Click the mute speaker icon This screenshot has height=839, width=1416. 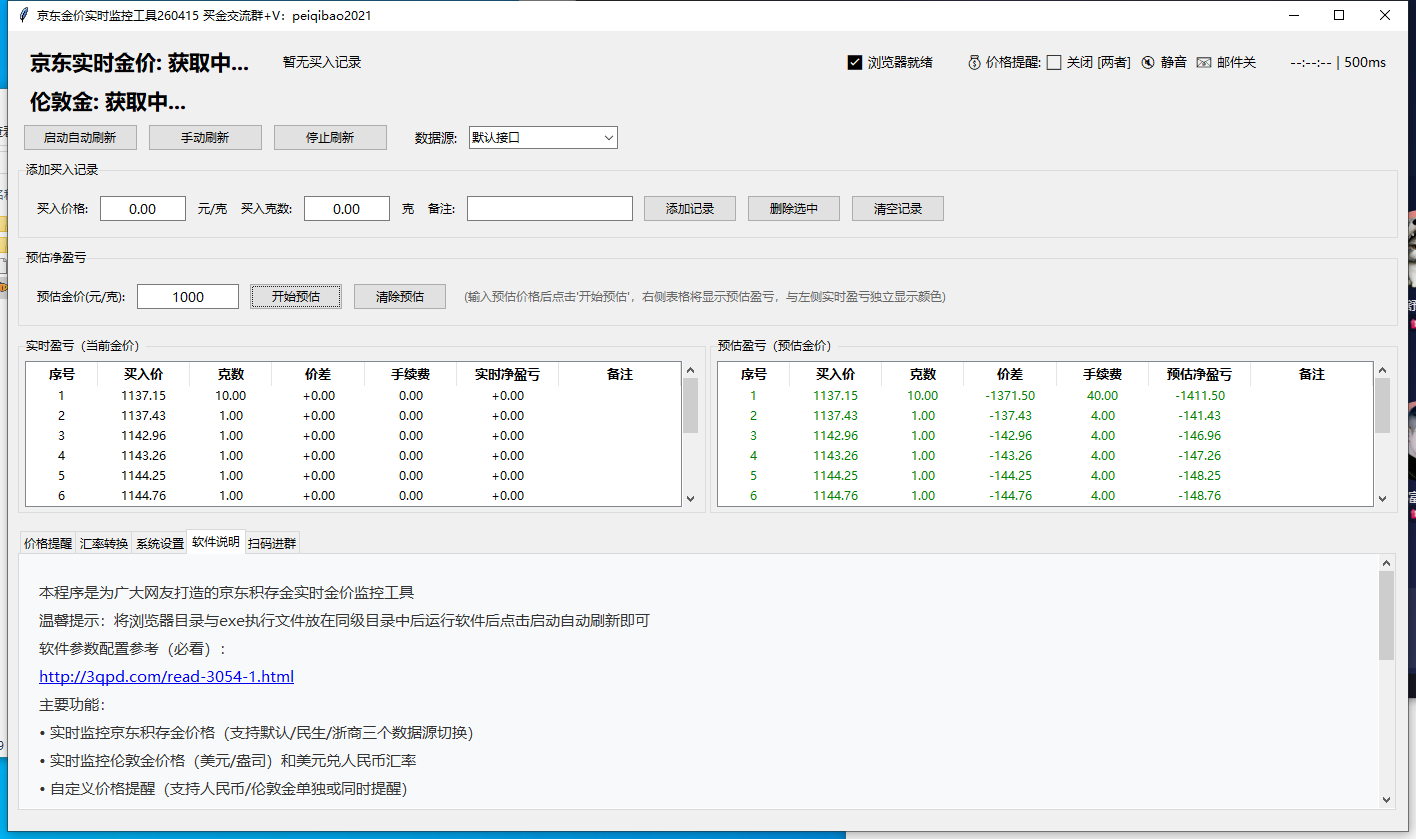(x=1146, y=61)
